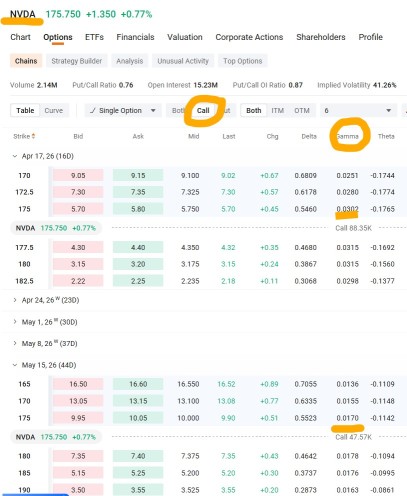The image size is (407, 496).
Task: Select the Call filter
Action: 203,110
